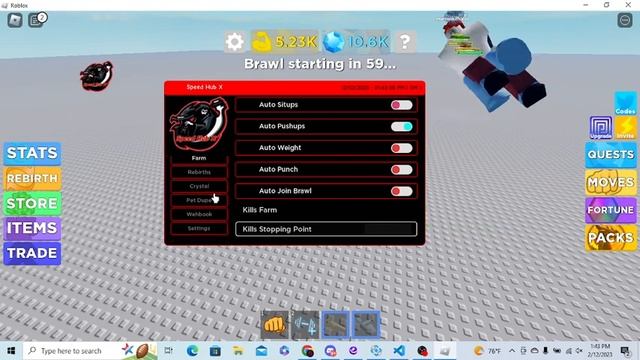Disable the Auto Pushups toggle
Viewport: 640px width, 360px height.
coord(402,127)
